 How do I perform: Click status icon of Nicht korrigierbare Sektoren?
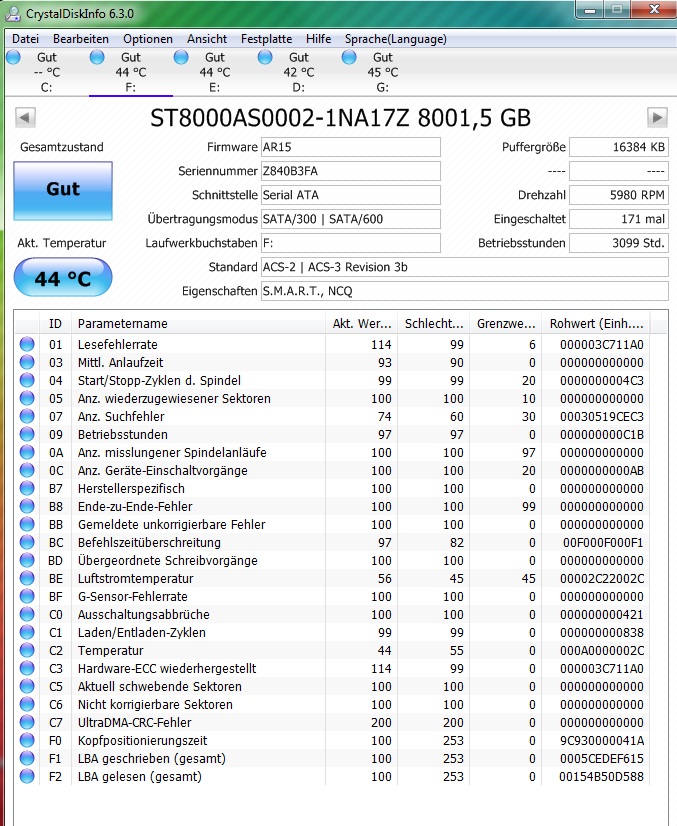(x=27, y=704)
